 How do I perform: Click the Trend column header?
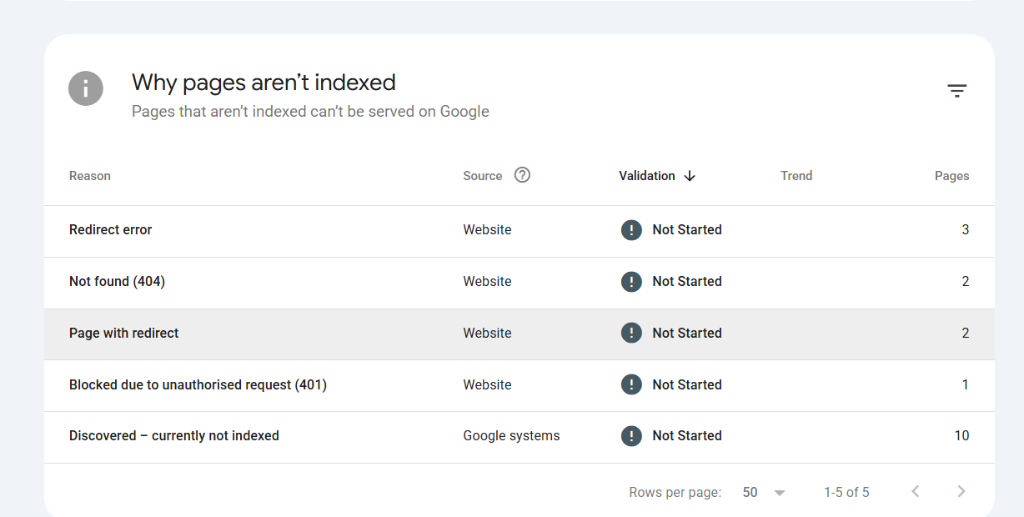[796, 176]
